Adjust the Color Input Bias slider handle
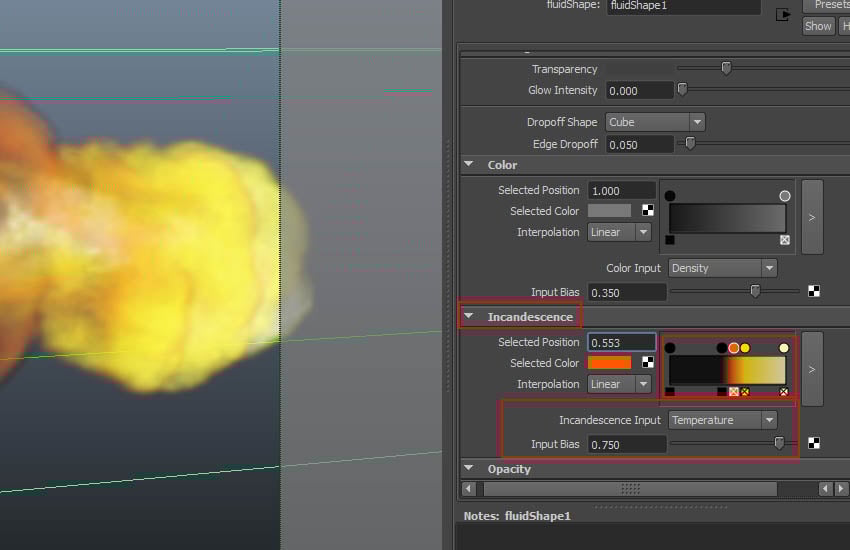The image size is (850, 550). pos(755,291)
